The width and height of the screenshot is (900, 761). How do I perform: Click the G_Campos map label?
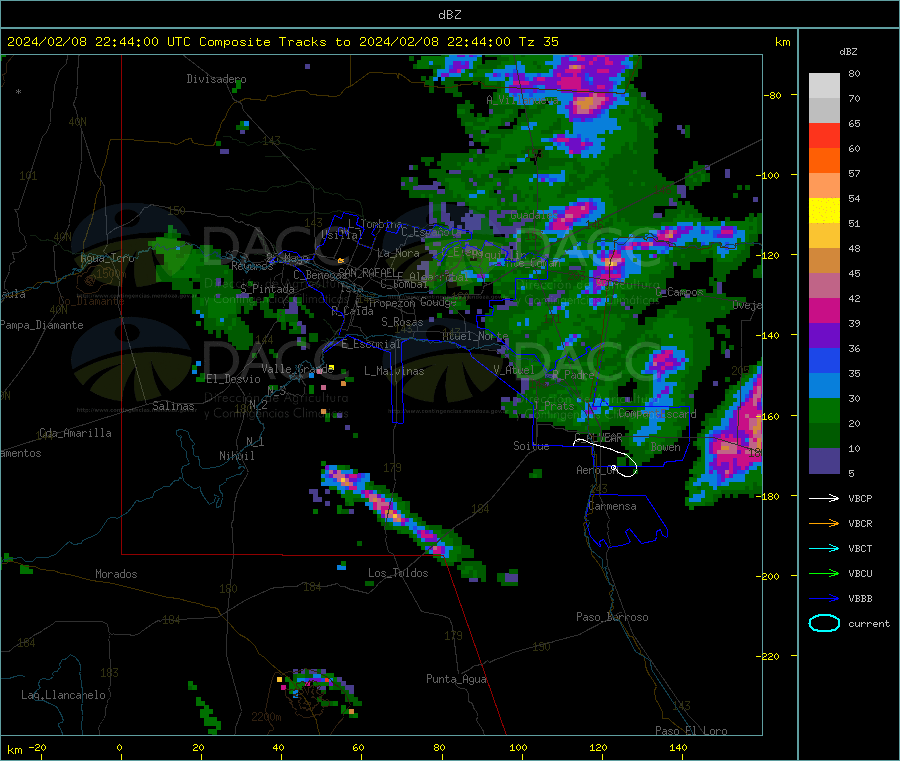click(x=679, y=292)
